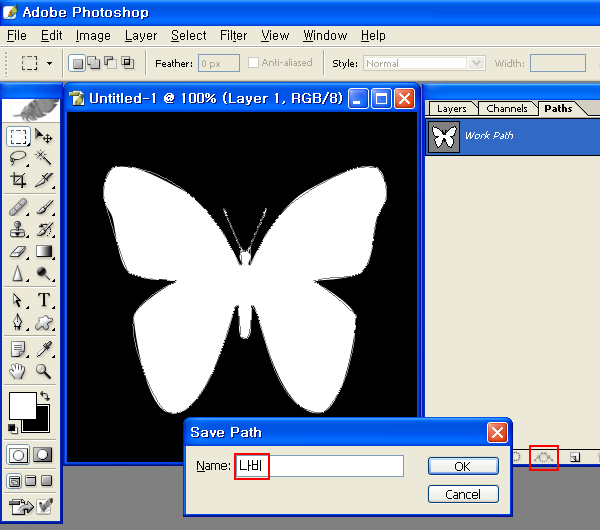Reset to default colors icon
Screen dimensions: 600x530
click(13, 429)
